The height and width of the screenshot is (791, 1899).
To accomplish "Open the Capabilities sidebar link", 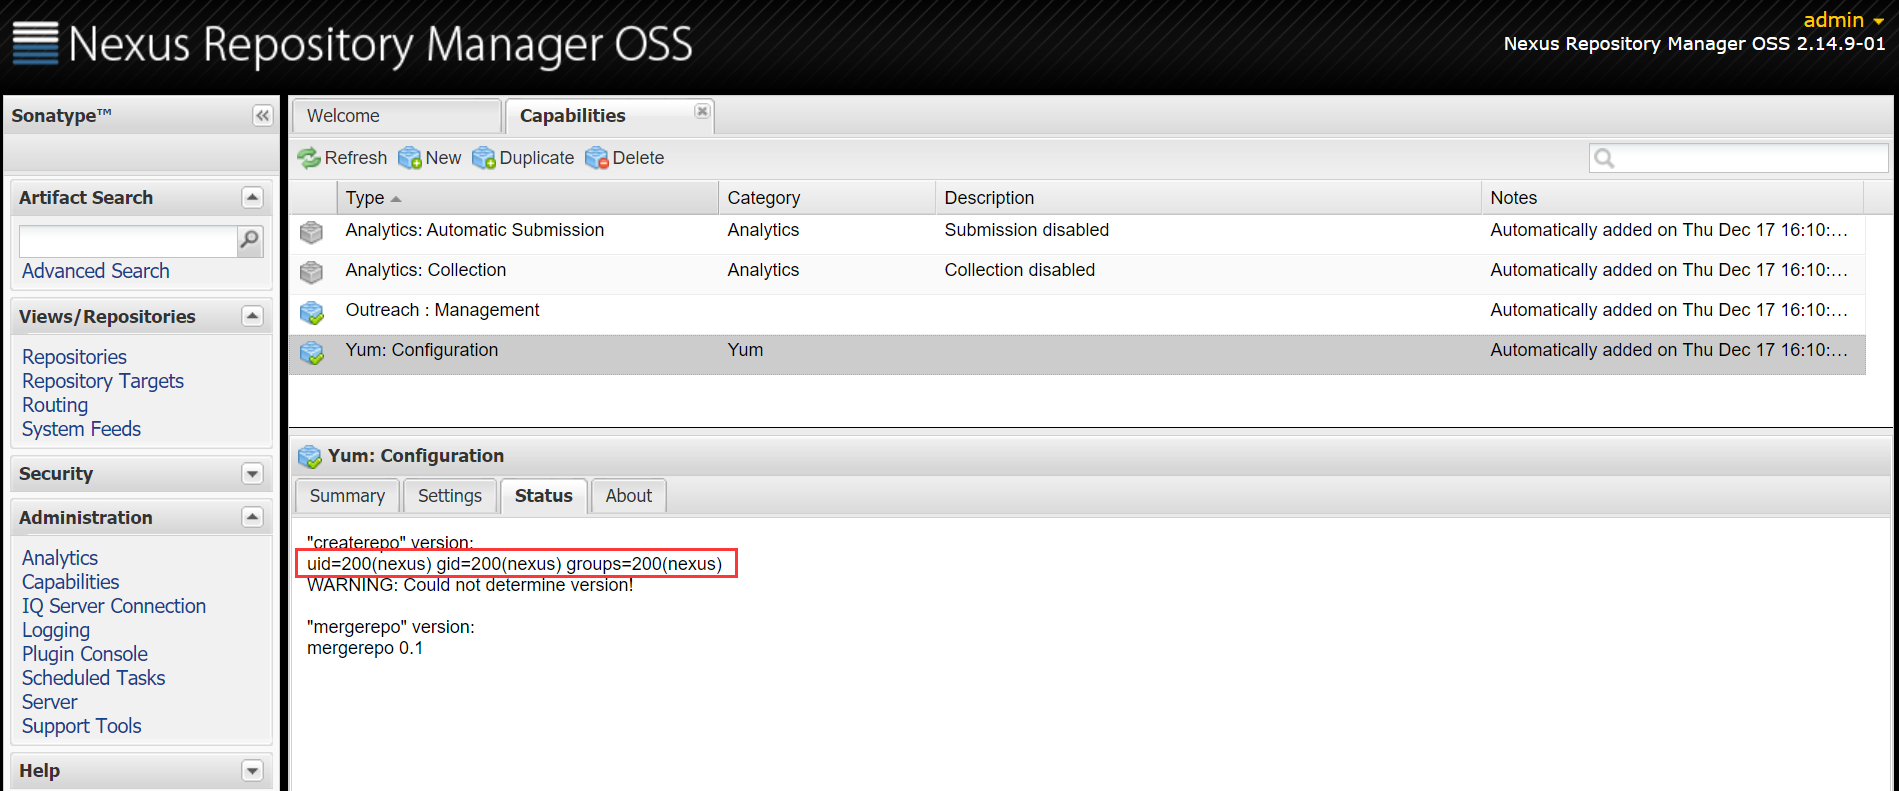I will coord(70,582).
